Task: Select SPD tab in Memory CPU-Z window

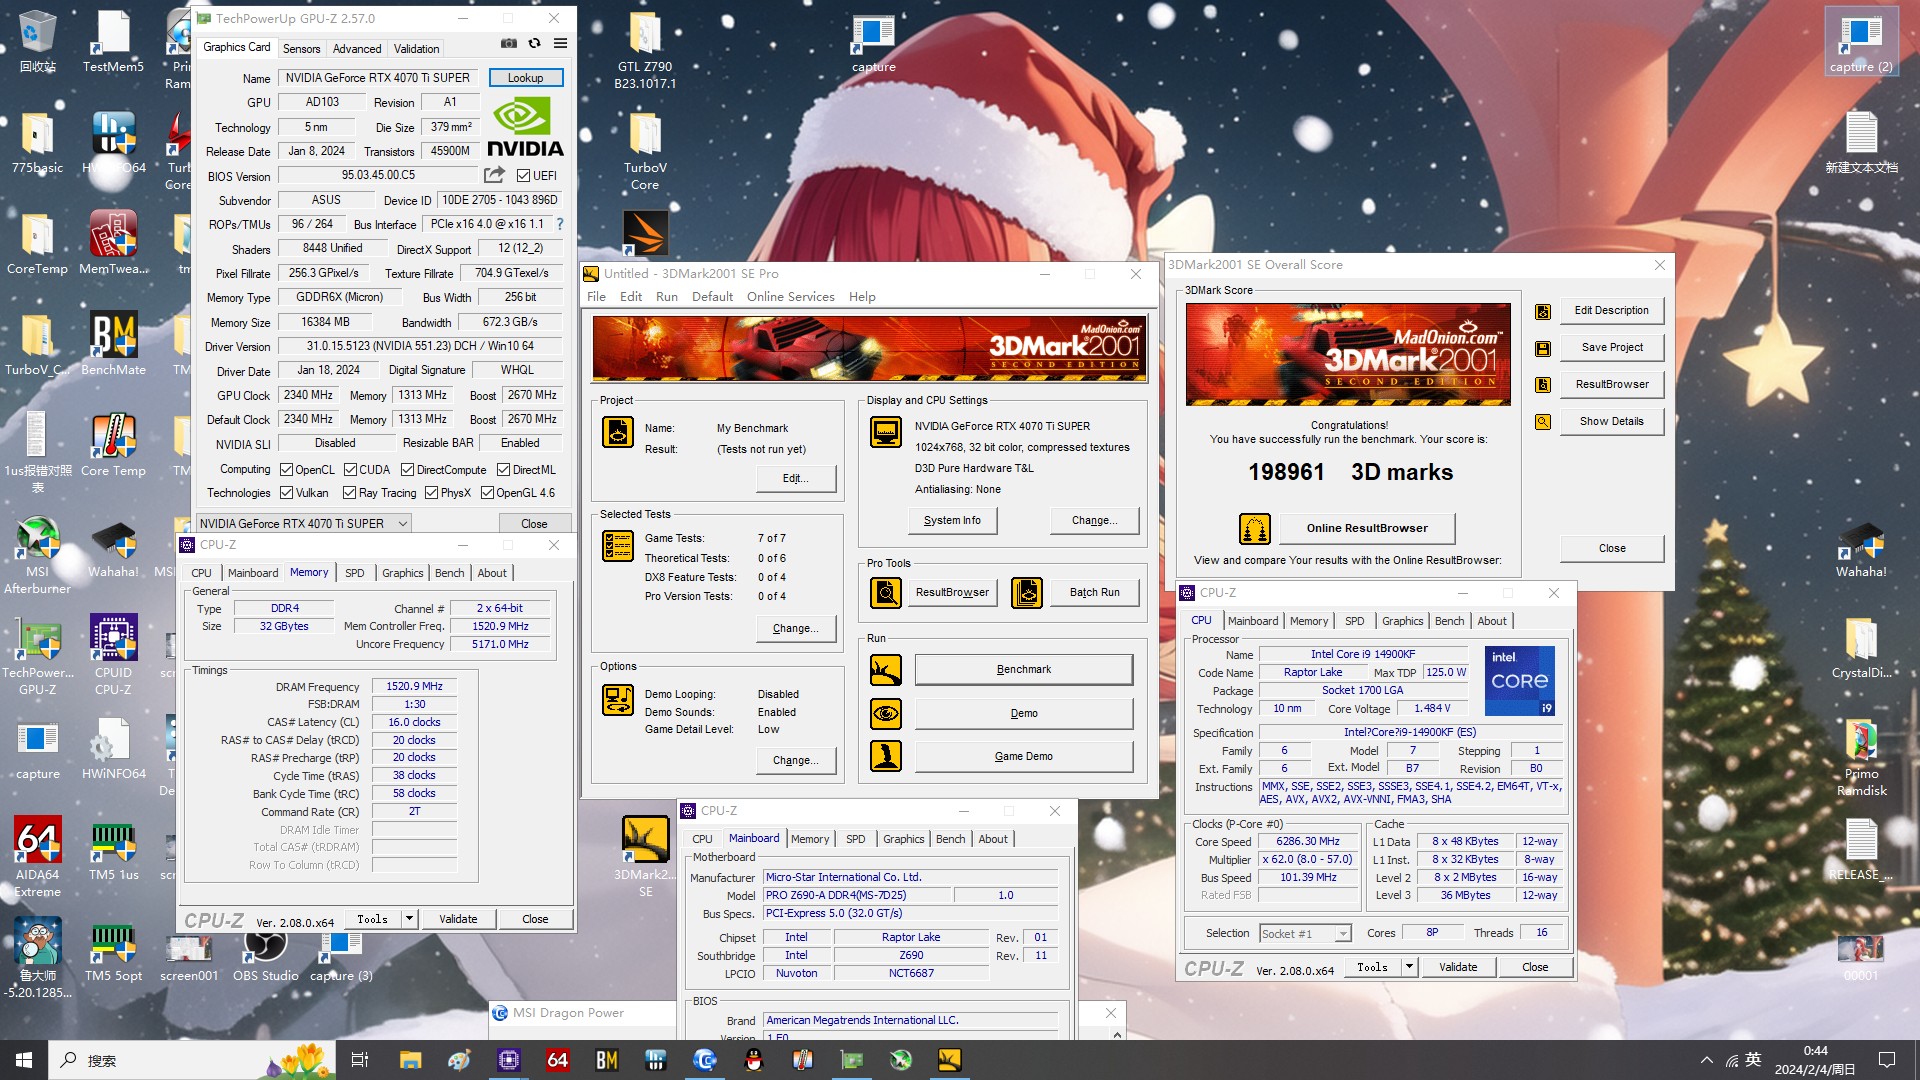Action: click(354, 573)
